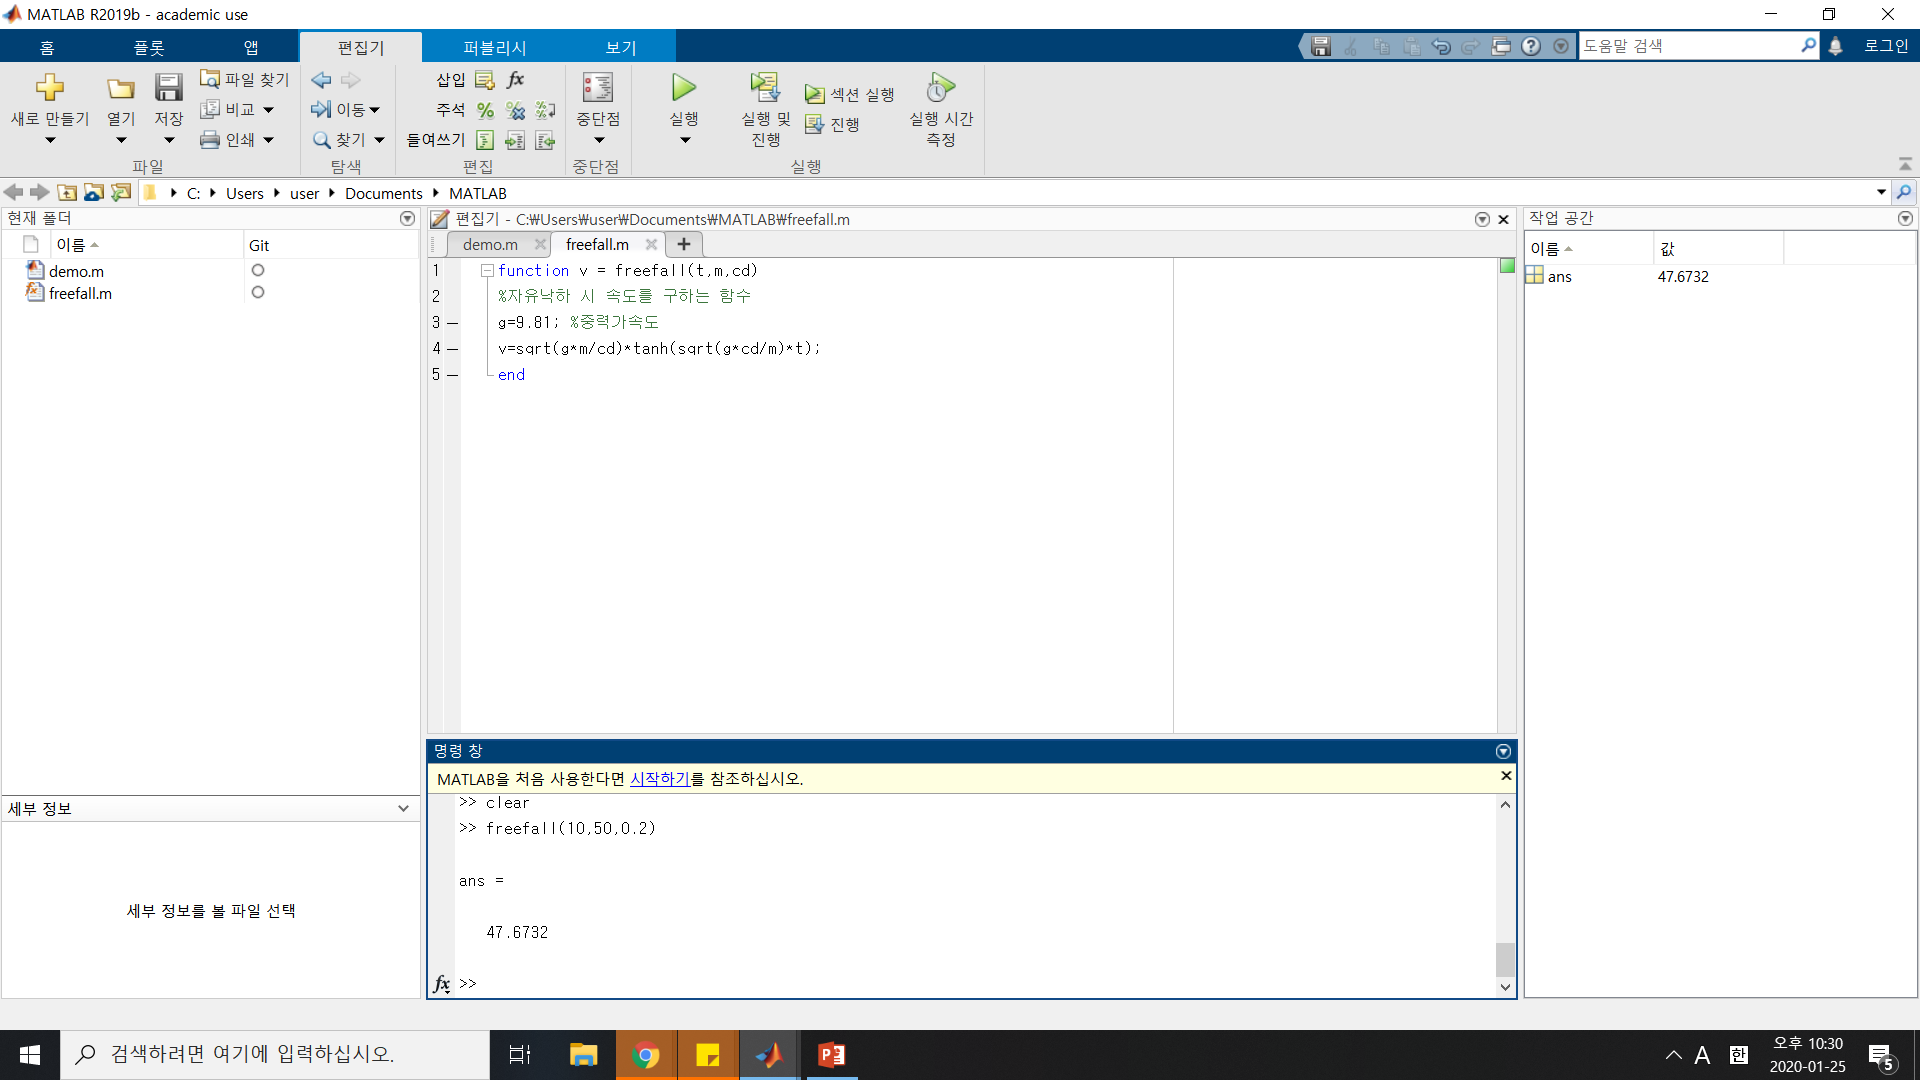Screen dimensions: 1920x1080
Task: Click the Save (저장) floppy disk icon
Action: click(168, 88)
